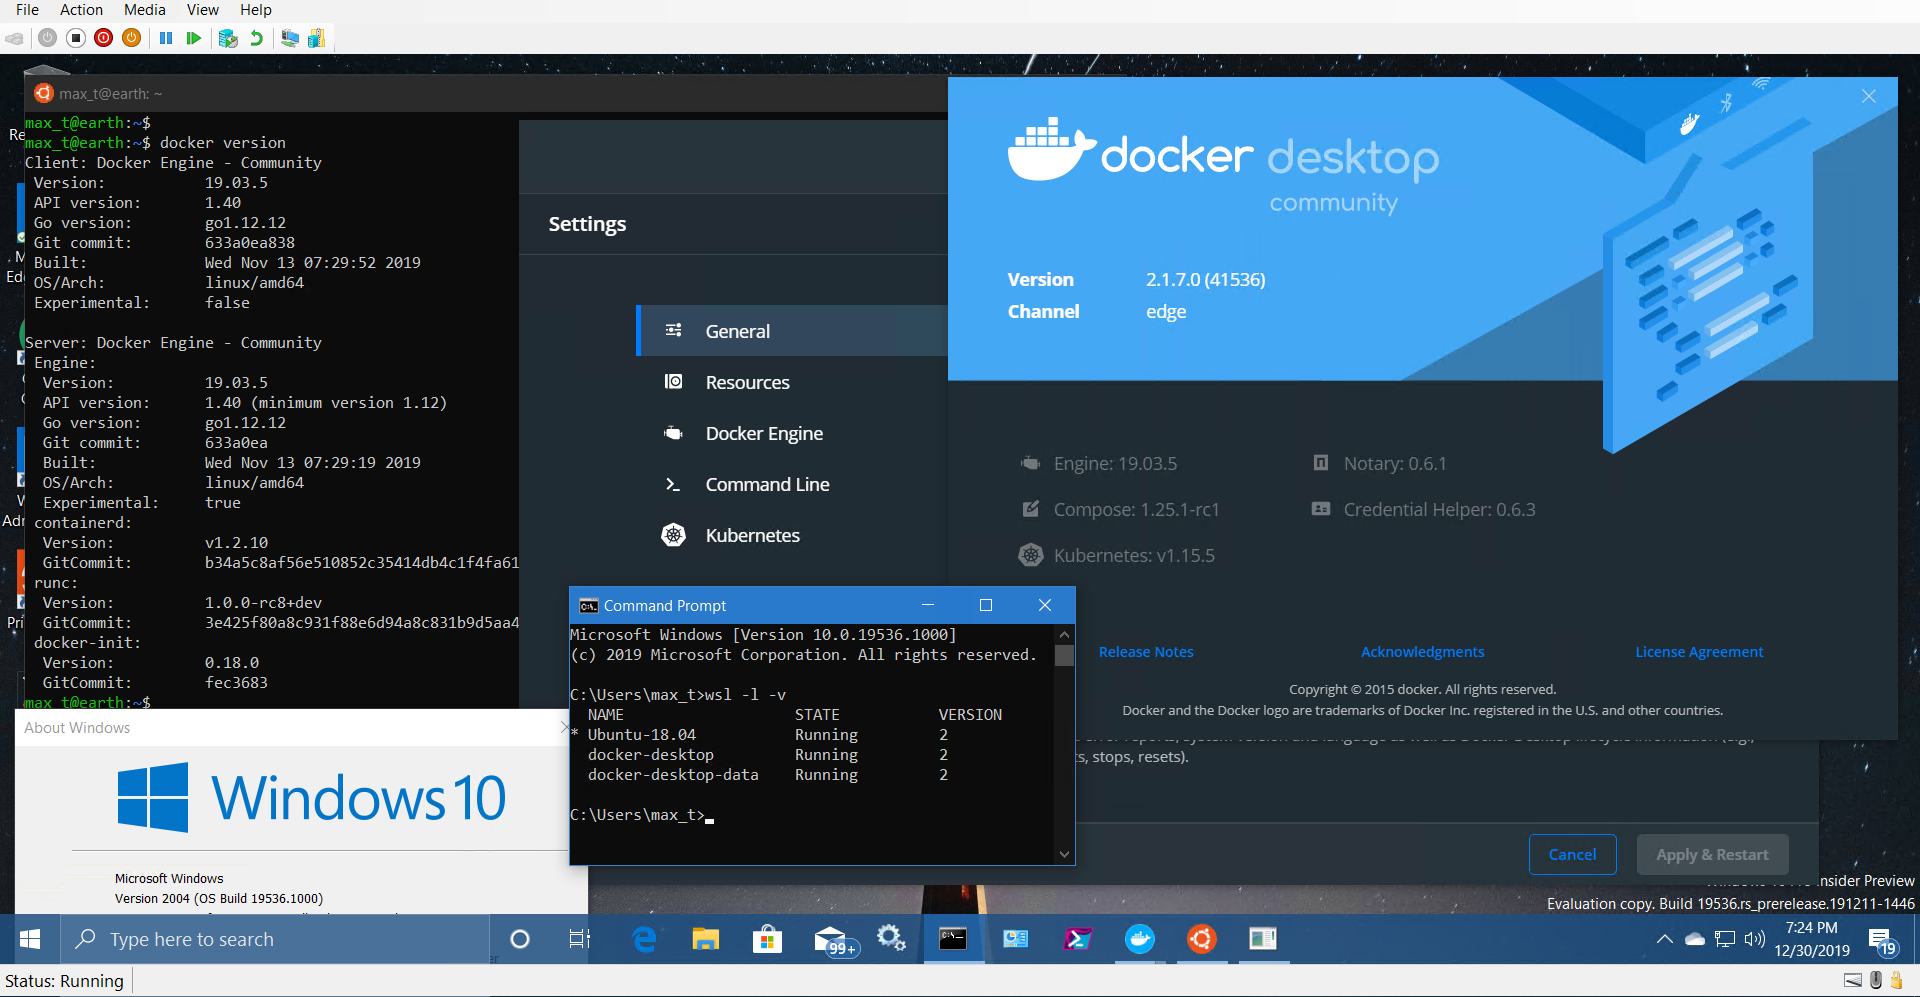1920x997 pixels.
Task: Maximize the Command Prompt window
Action: point(986,605)
